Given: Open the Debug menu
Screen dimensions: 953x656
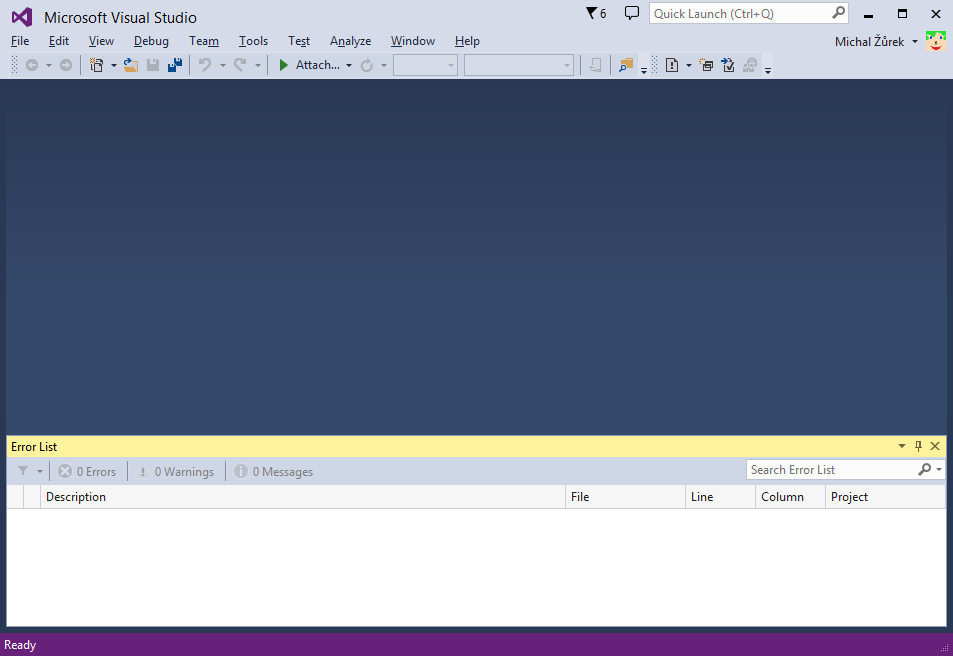Looking at the screenshot, I should point(151,41).
